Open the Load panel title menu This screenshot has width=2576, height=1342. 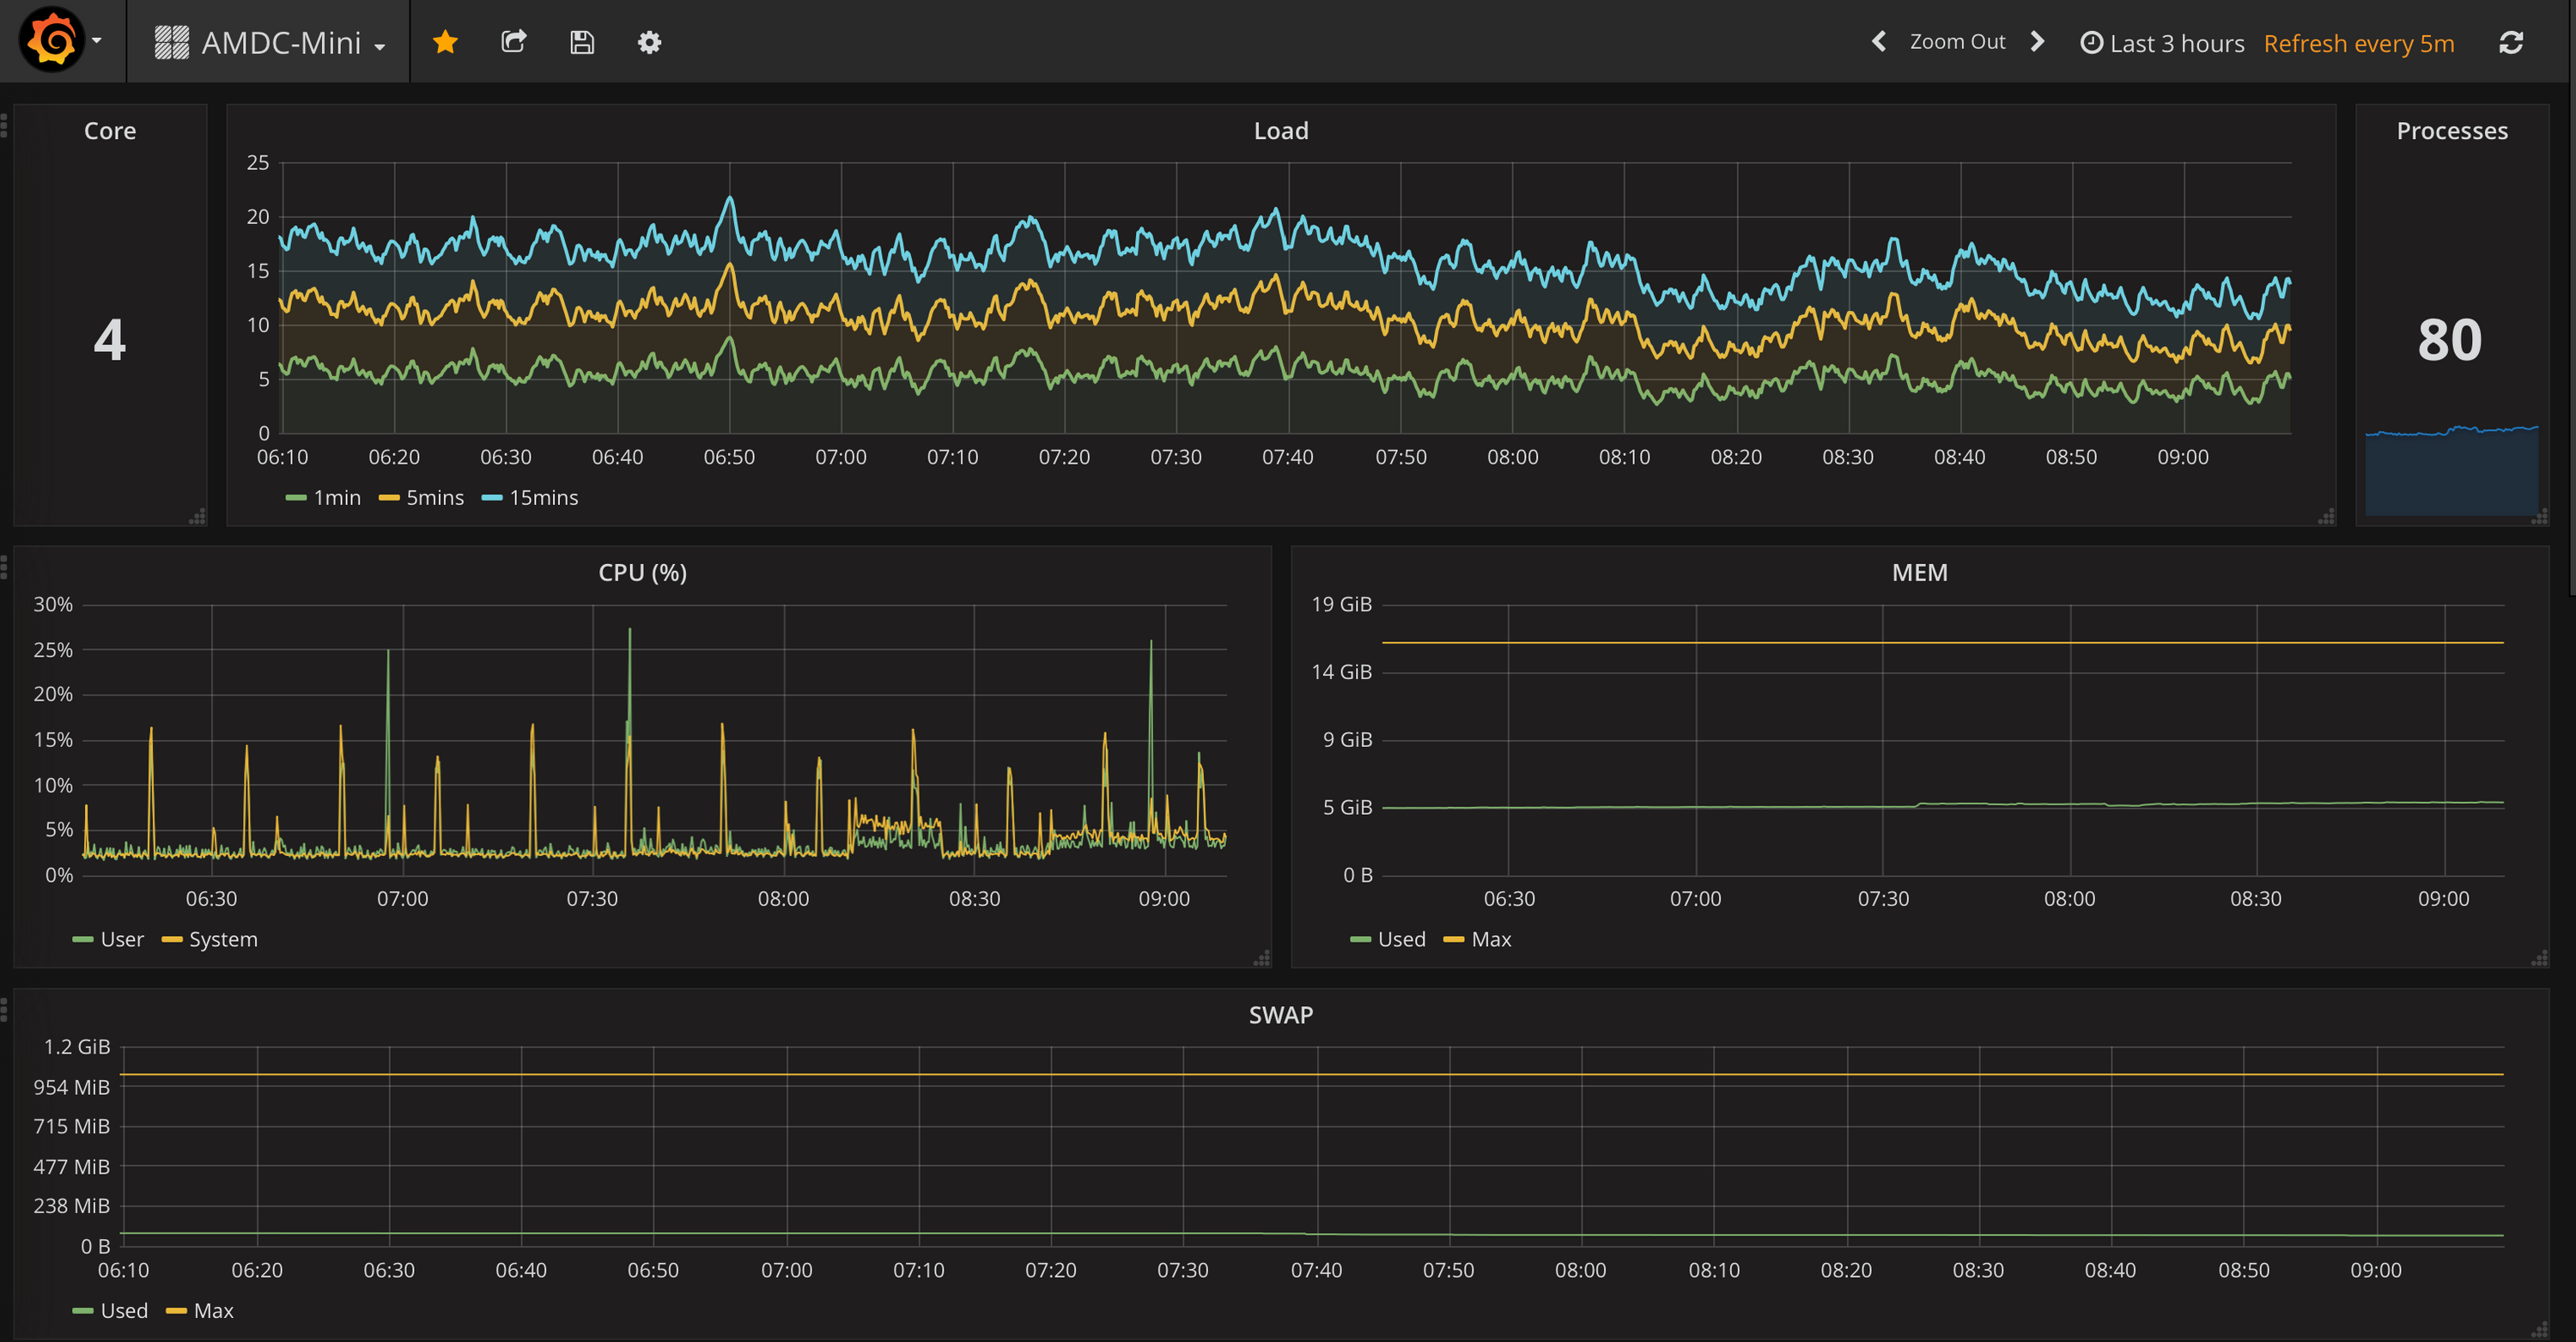click(1281, 131)
